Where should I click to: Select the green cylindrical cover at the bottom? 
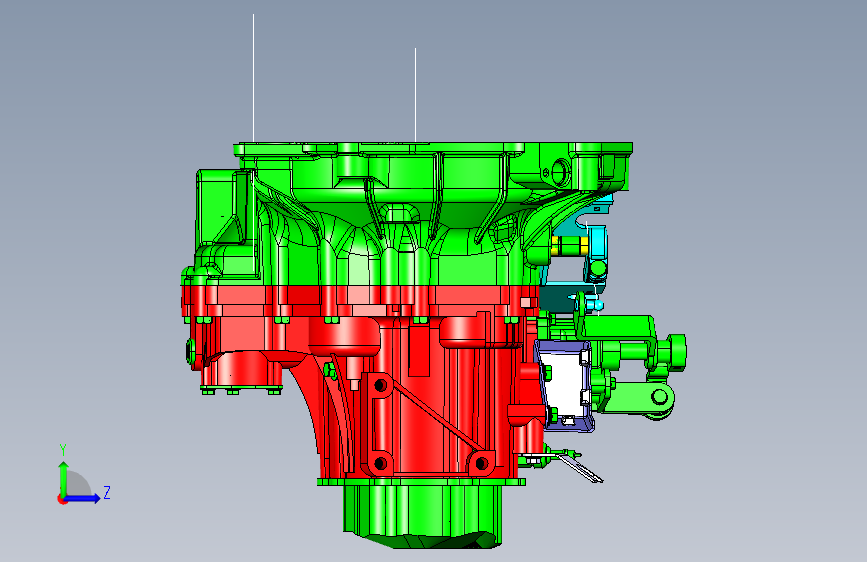tap(423, 514)
